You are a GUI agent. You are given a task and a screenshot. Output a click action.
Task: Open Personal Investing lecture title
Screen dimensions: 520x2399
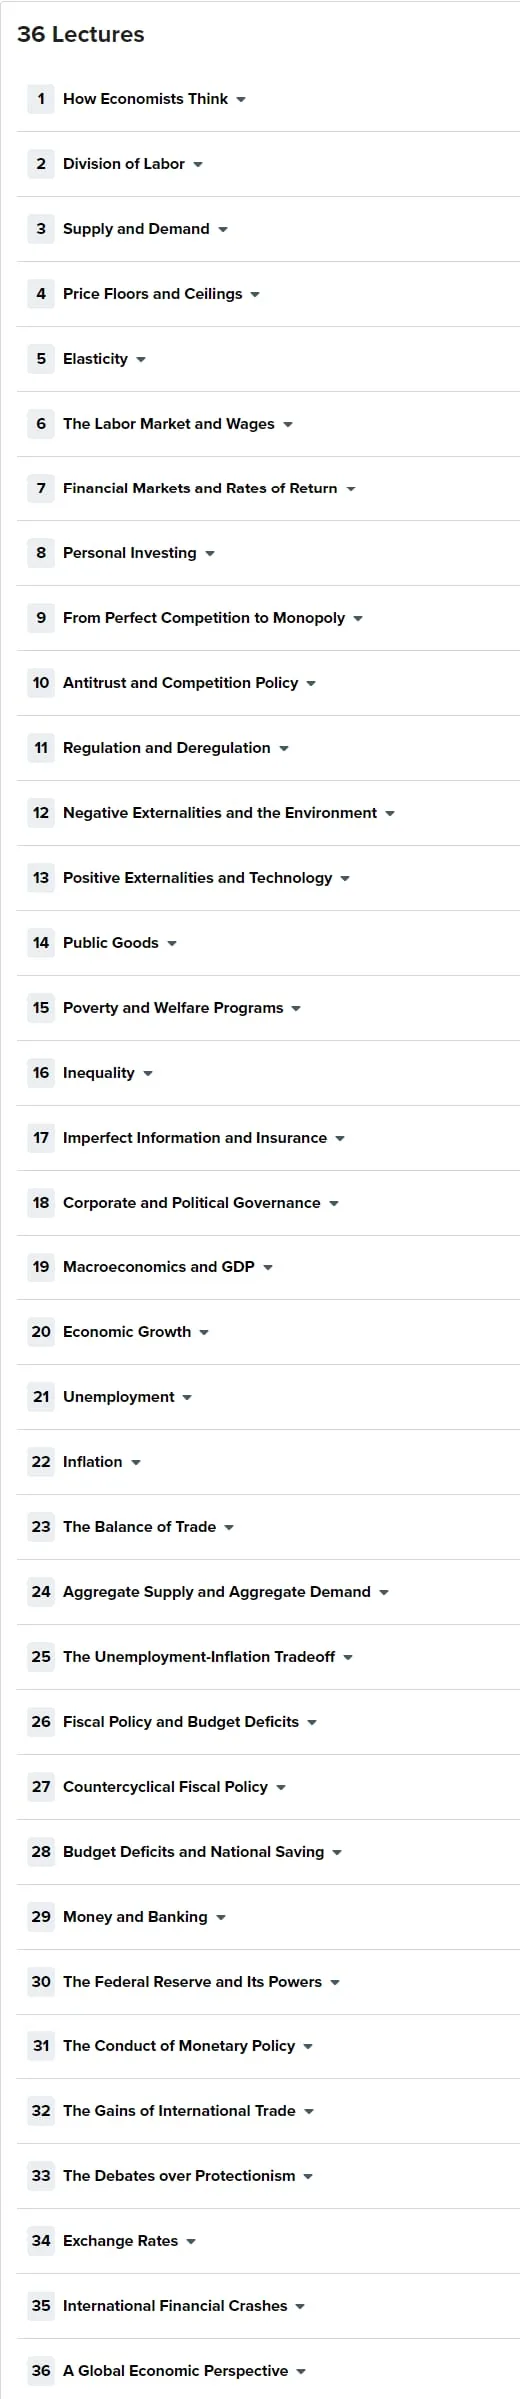pos(130,553)
